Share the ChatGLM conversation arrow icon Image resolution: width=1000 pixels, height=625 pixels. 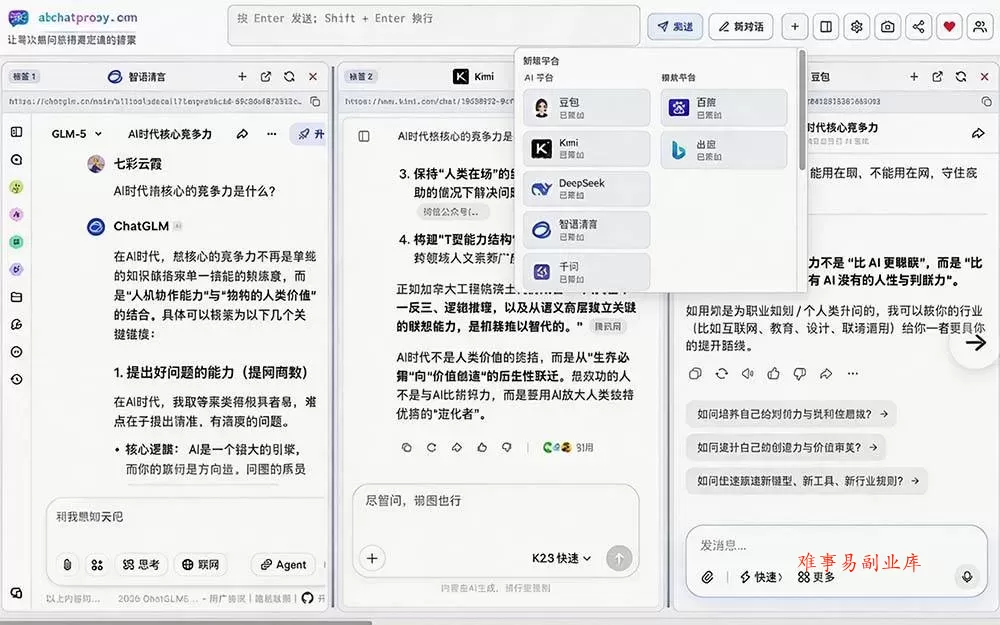[x=242, y=134]
